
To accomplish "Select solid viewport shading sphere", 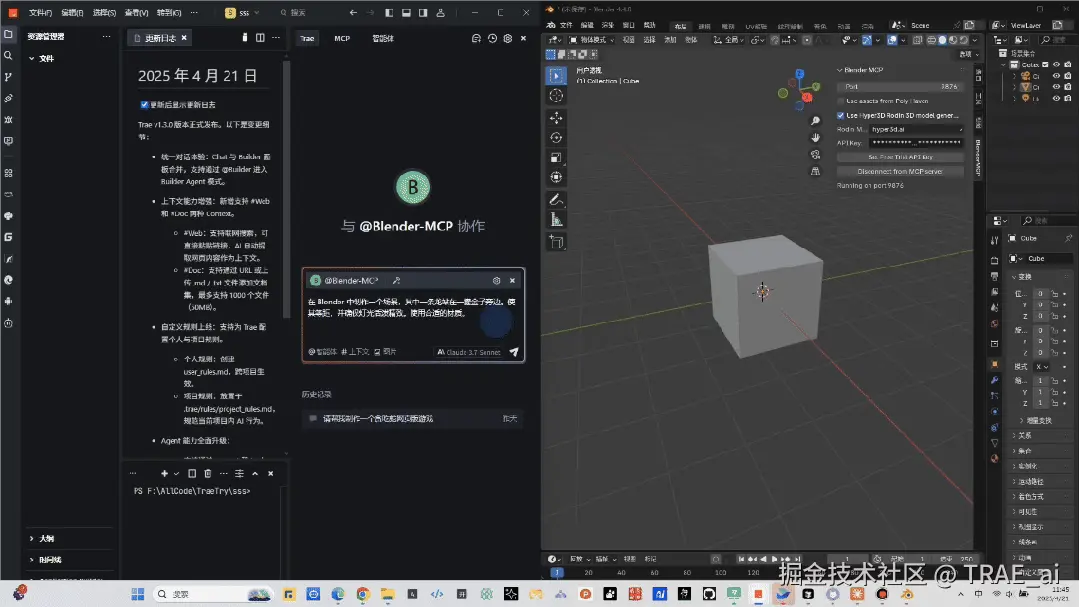I will click(943, 40).
